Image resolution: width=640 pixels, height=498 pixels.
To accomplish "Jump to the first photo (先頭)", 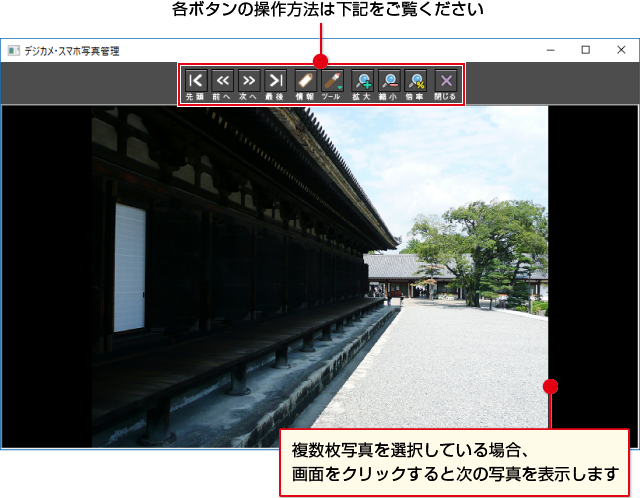I will 195,83.
